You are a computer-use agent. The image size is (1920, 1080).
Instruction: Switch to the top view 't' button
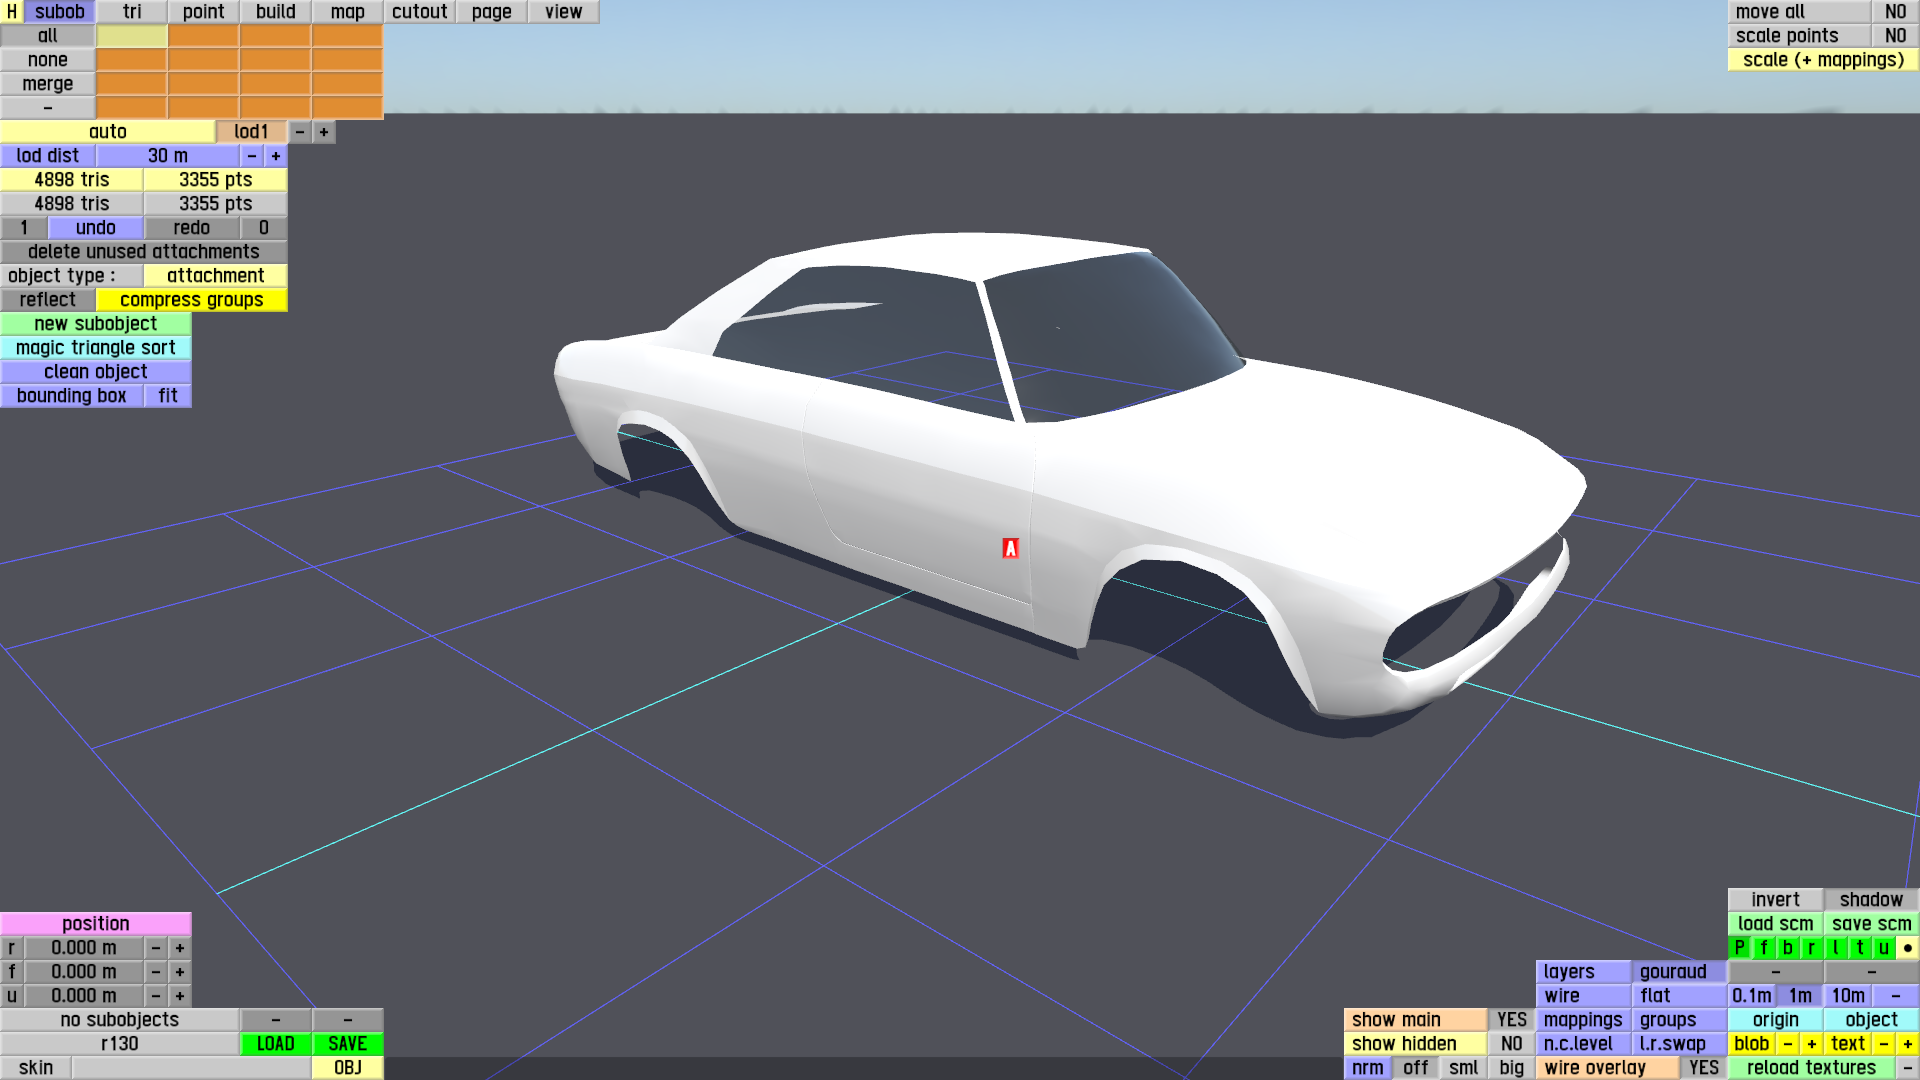1859,948
